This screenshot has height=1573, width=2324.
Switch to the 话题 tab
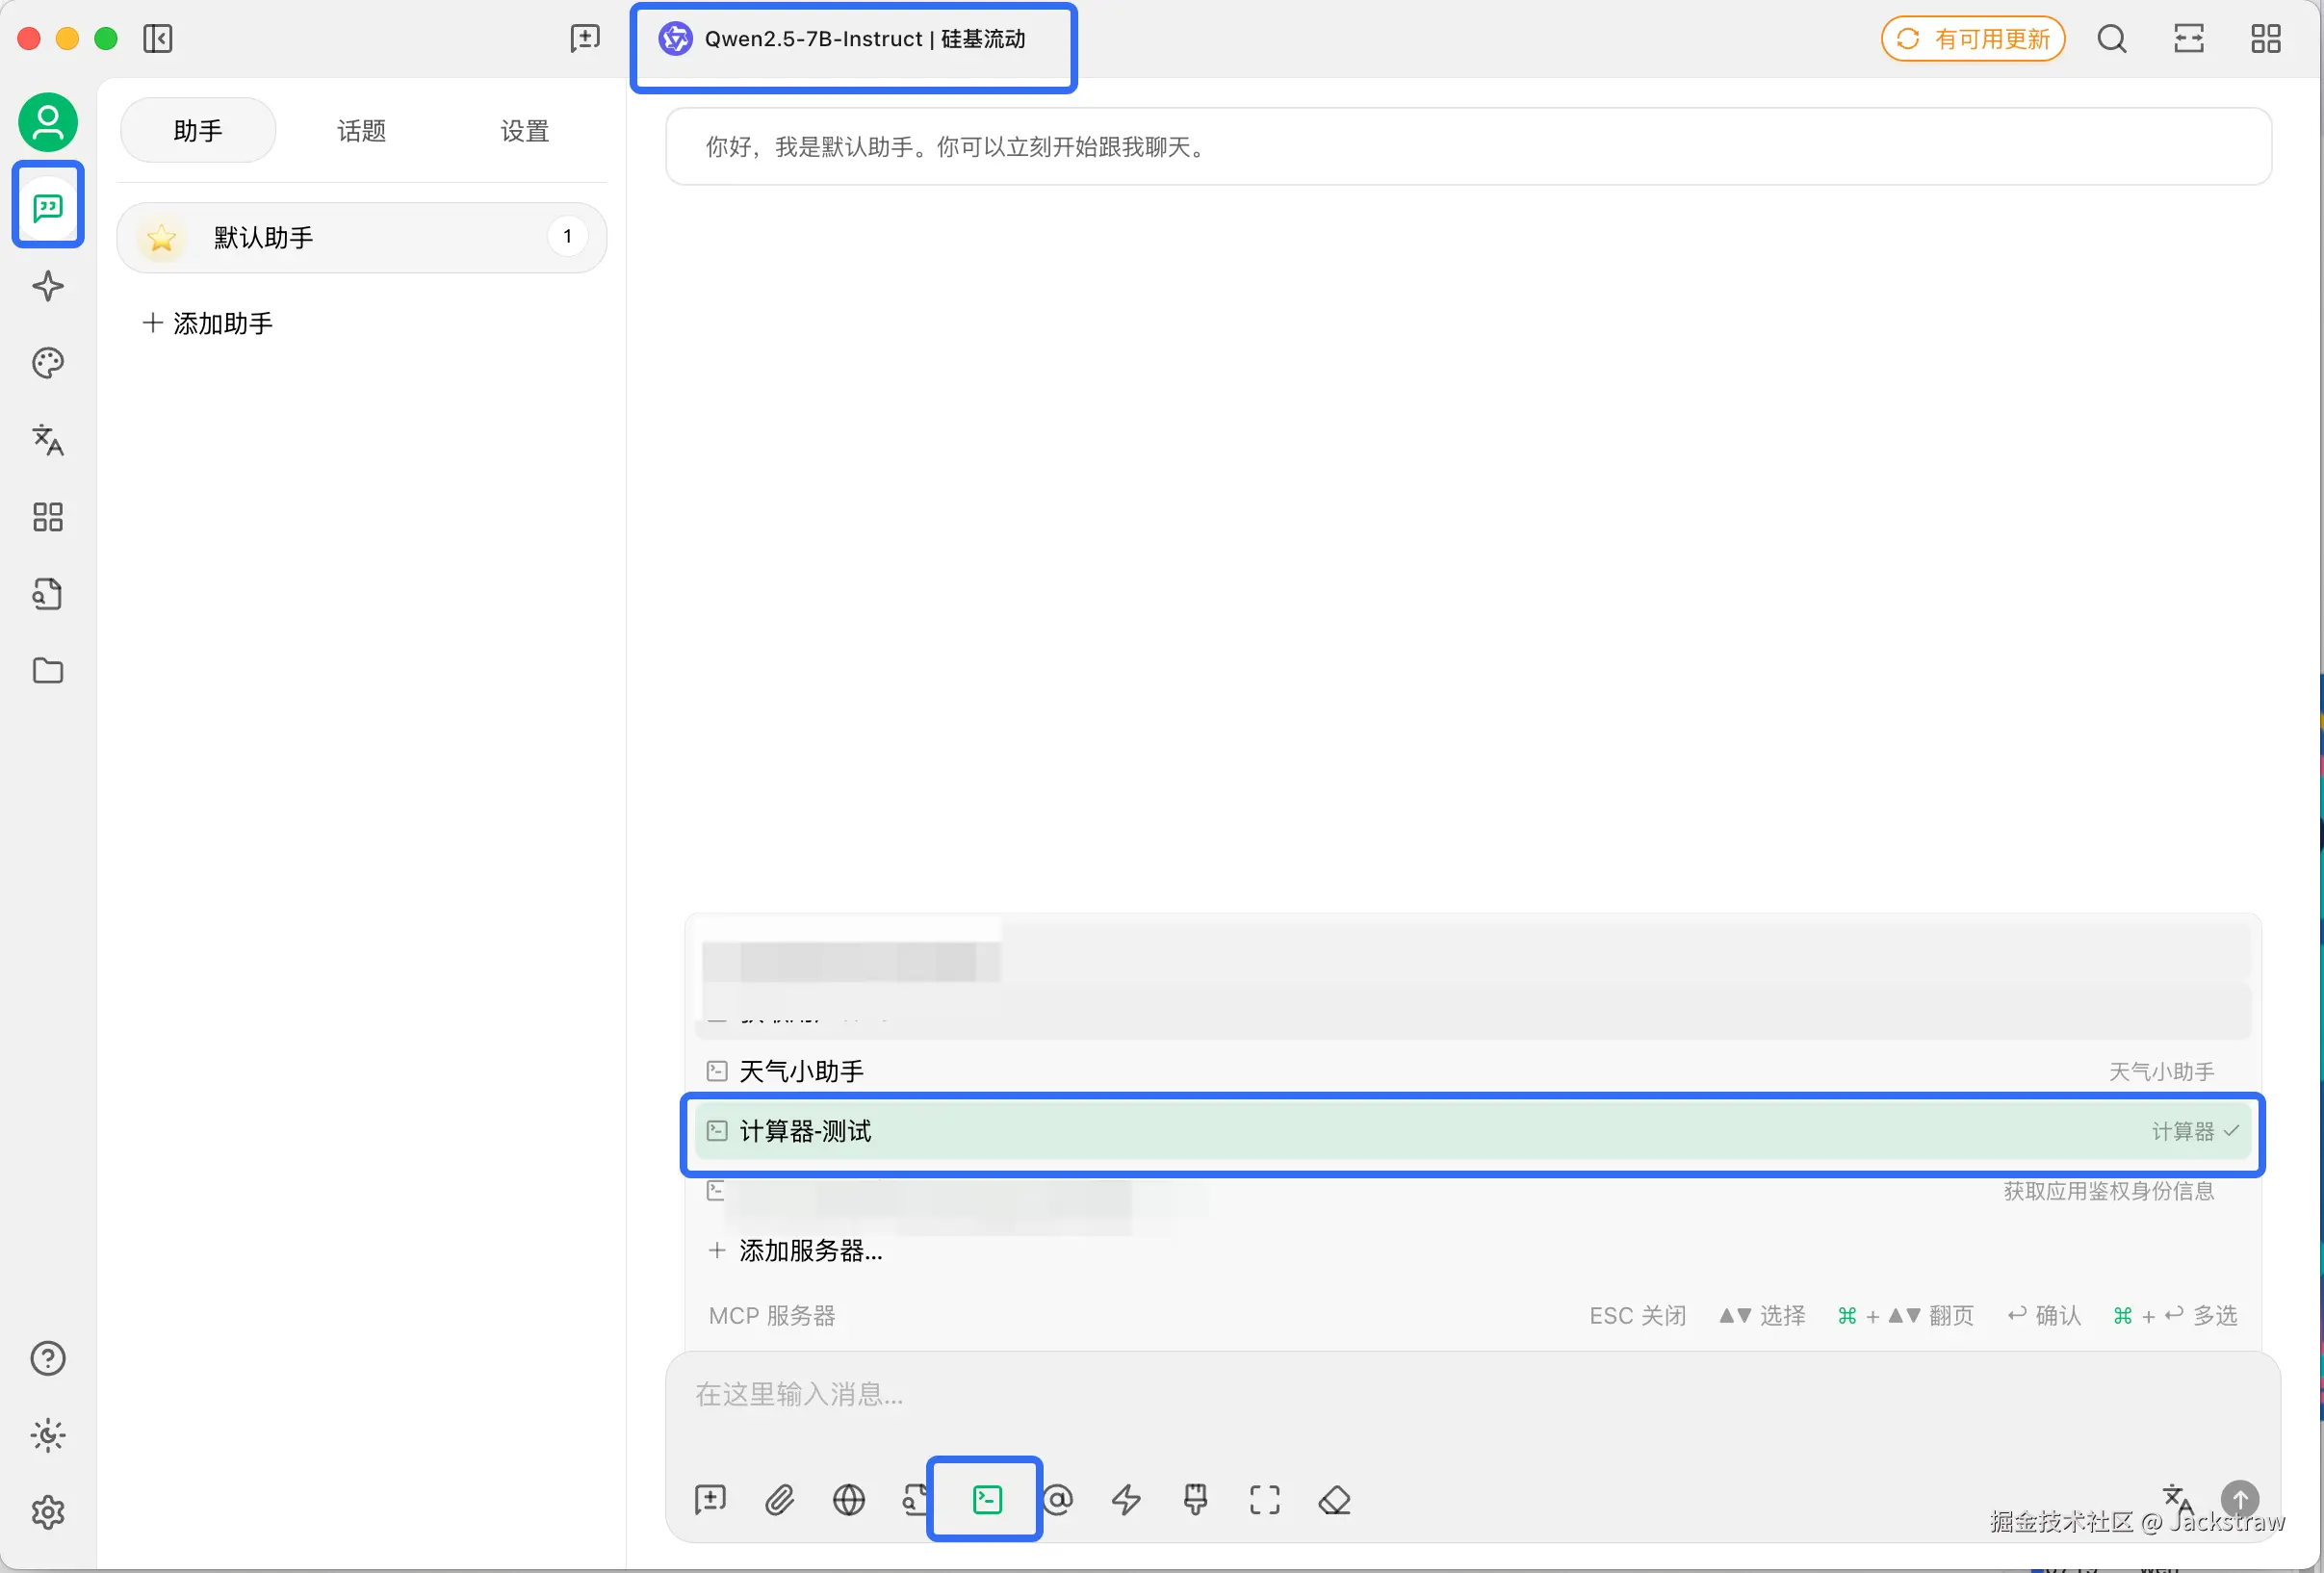(361, 131)
